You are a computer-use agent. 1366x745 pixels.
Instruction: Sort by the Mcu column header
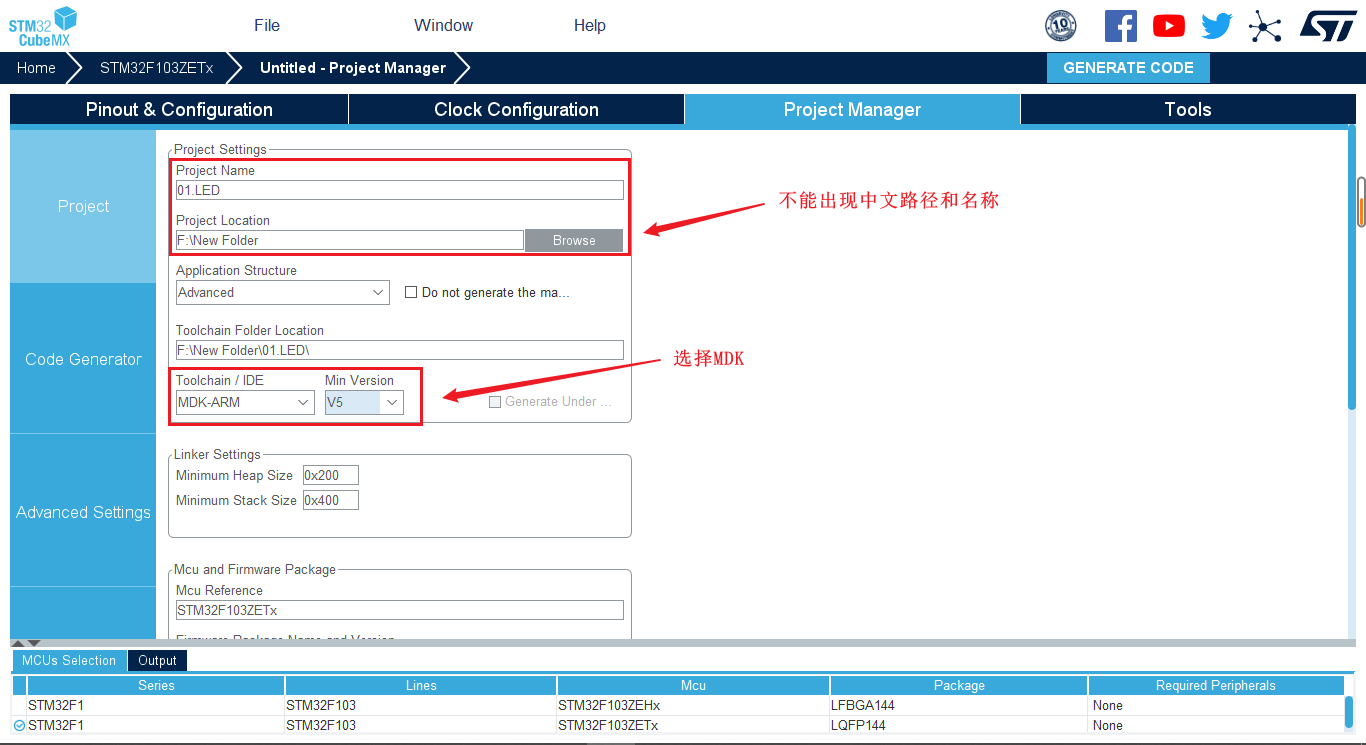tap(693, 685)
